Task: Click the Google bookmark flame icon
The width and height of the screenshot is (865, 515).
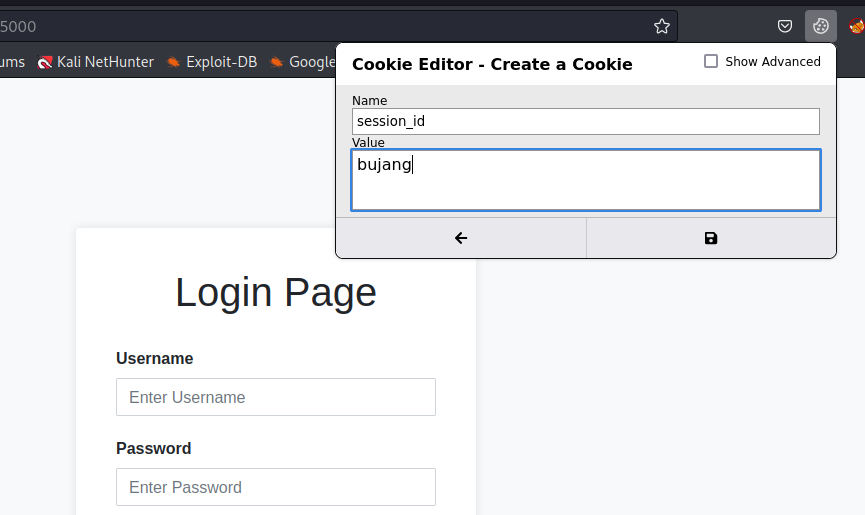Action: click(276, 62)
